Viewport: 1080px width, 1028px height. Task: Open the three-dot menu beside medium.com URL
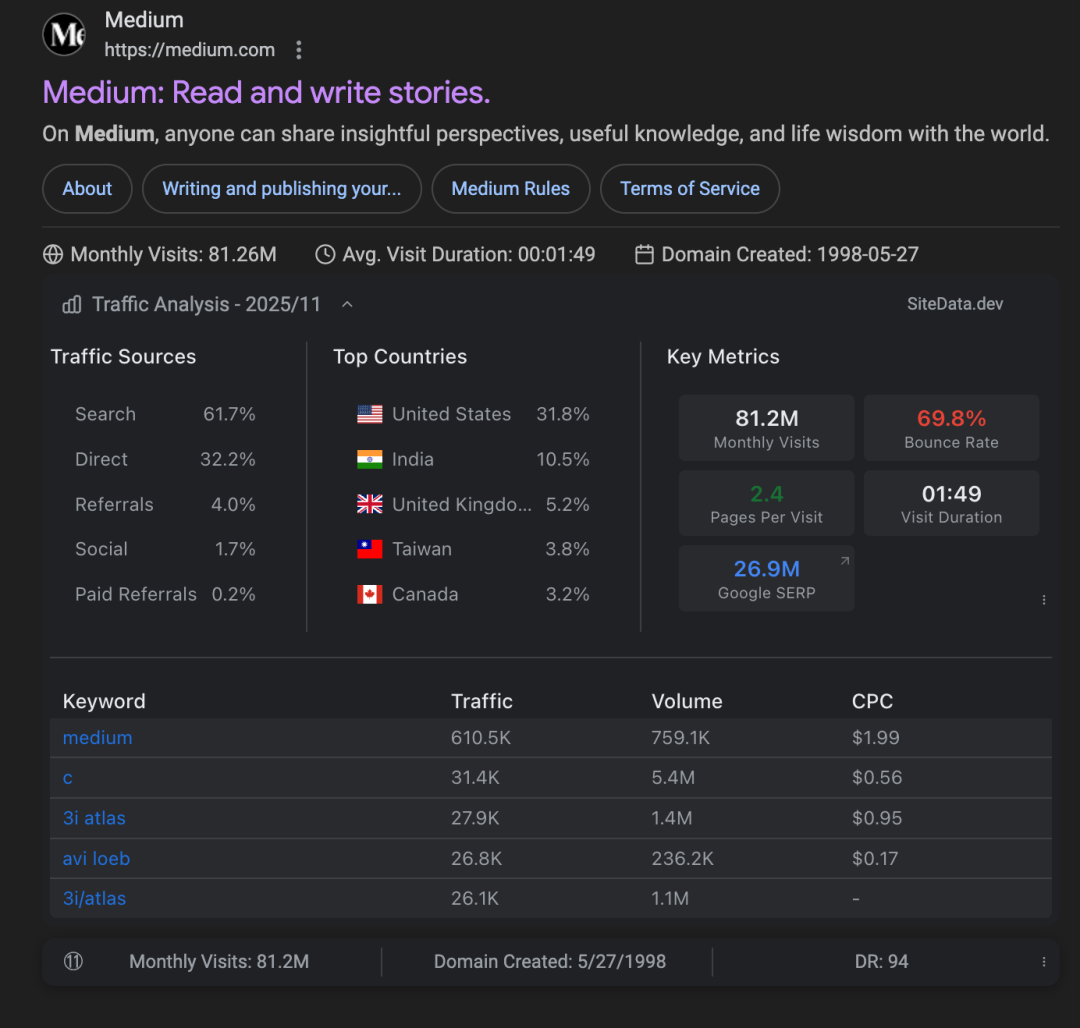point(298,50)
